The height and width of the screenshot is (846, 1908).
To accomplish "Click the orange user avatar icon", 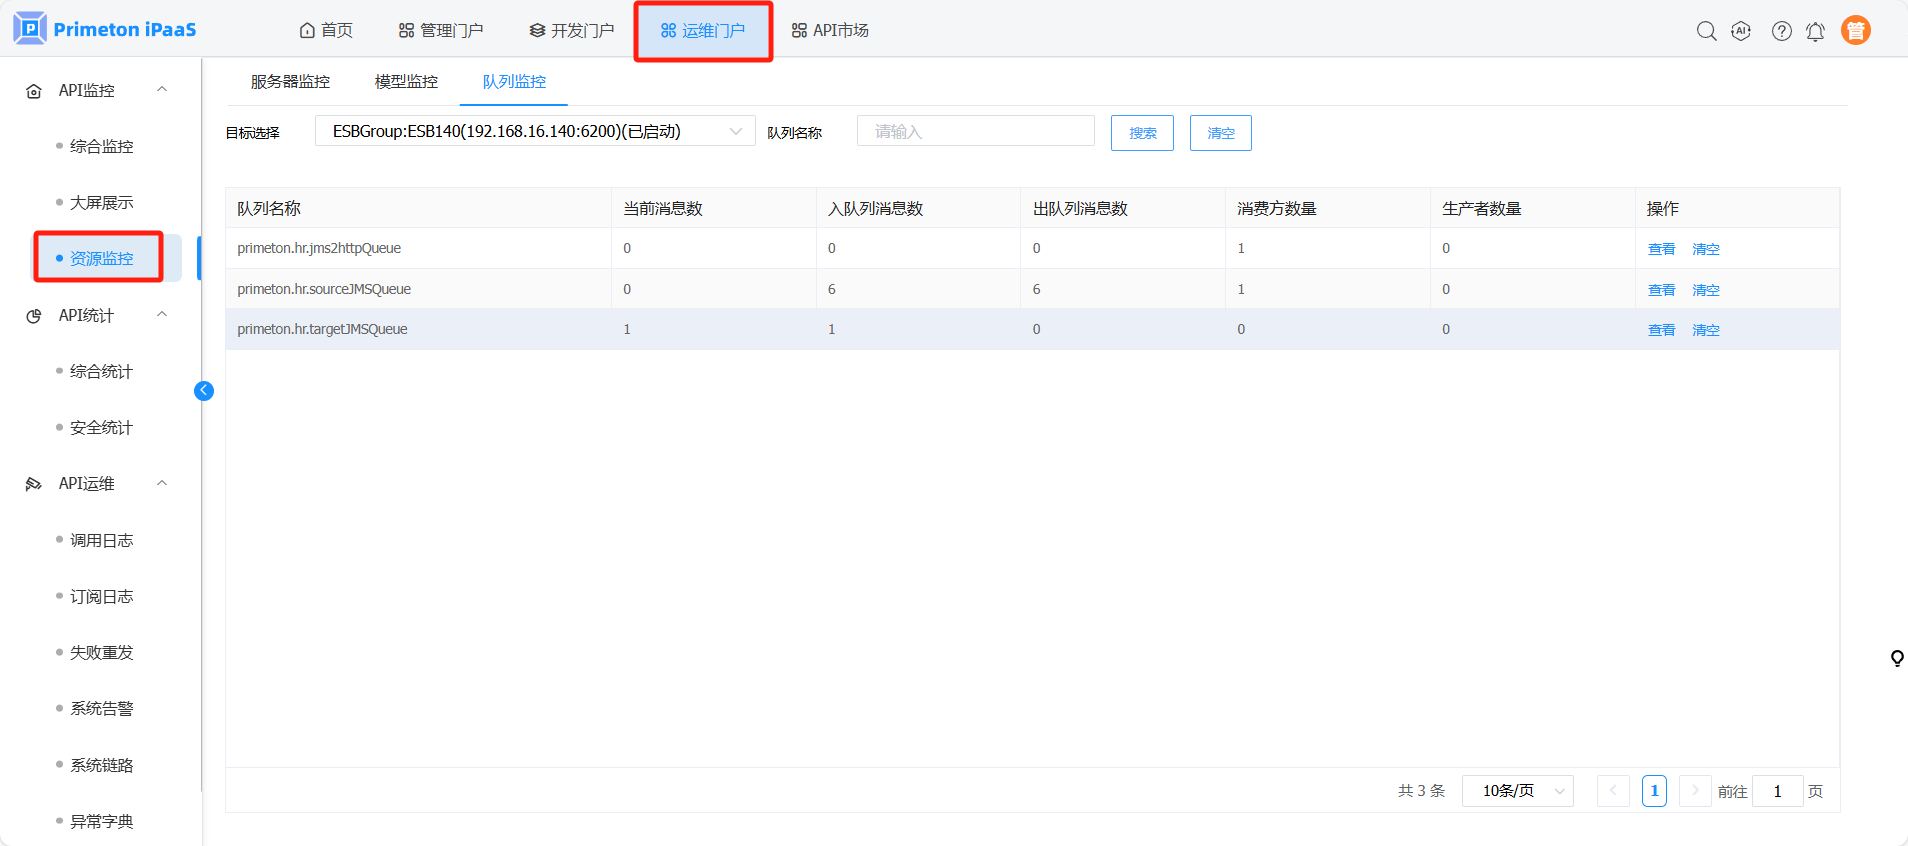I will pos(1855,31).
